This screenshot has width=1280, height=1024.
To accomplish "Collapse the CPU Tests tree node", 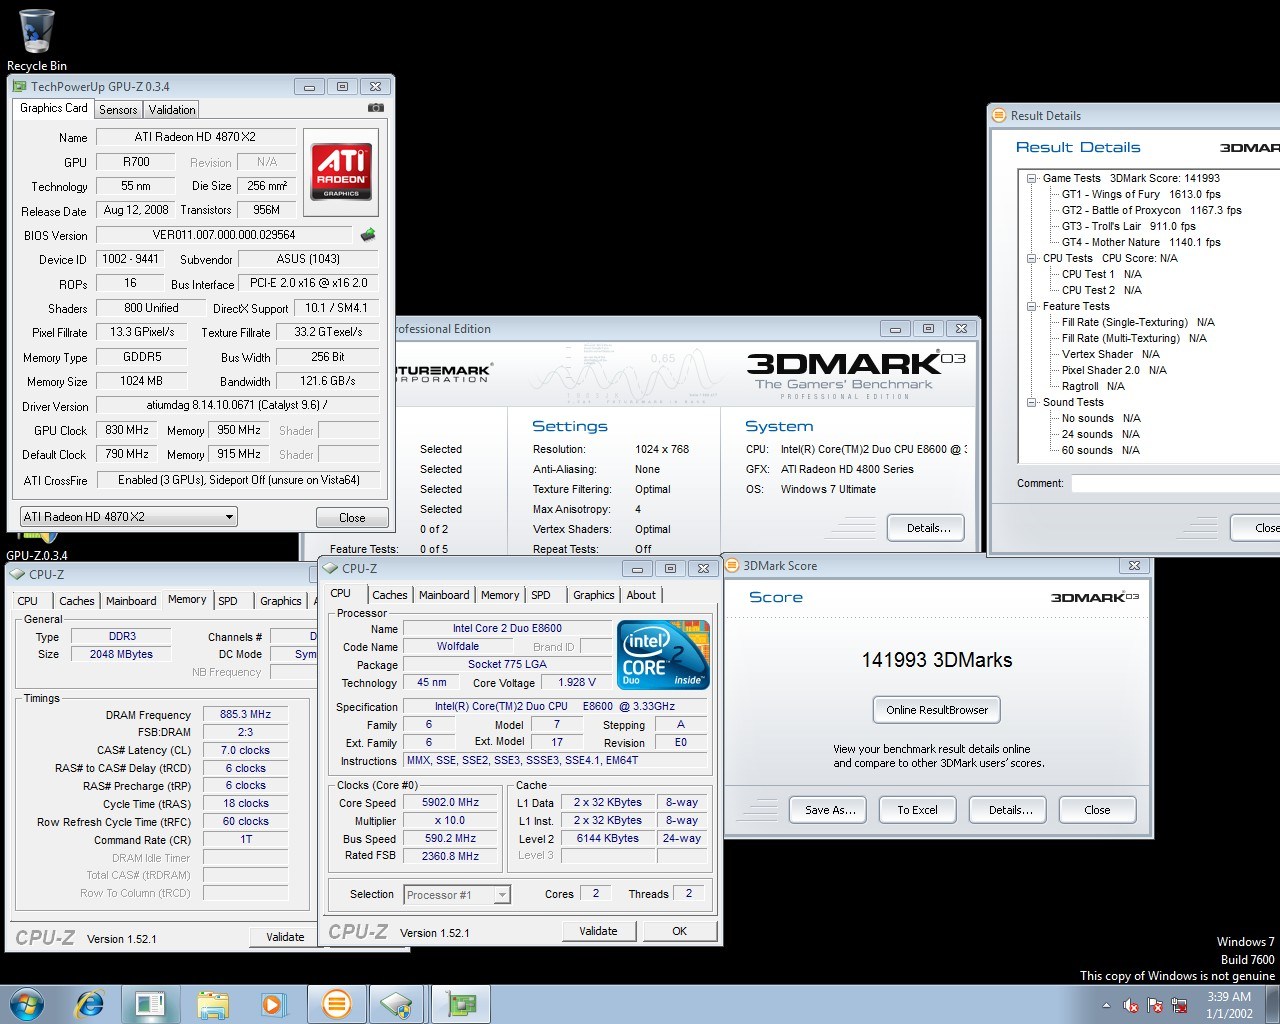I will pos(1032,258).
